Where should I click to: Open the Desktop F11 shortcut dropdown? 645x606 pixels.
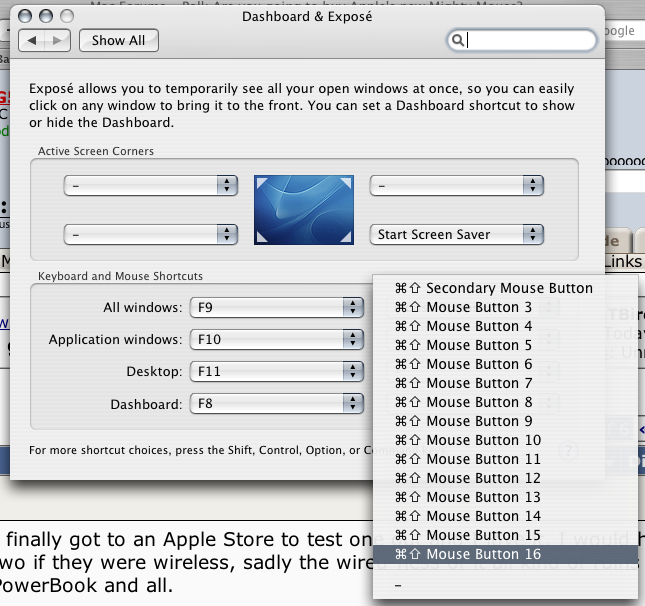pos(277,371)
